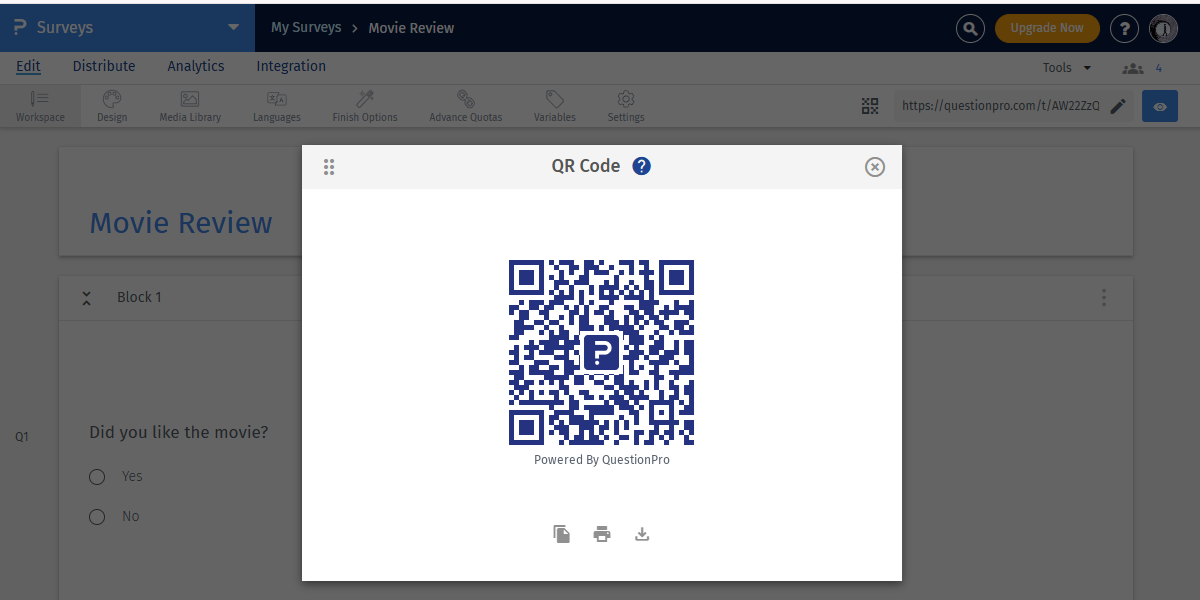
Task: Open the Tools dropdown
Action: (1067, 68)
